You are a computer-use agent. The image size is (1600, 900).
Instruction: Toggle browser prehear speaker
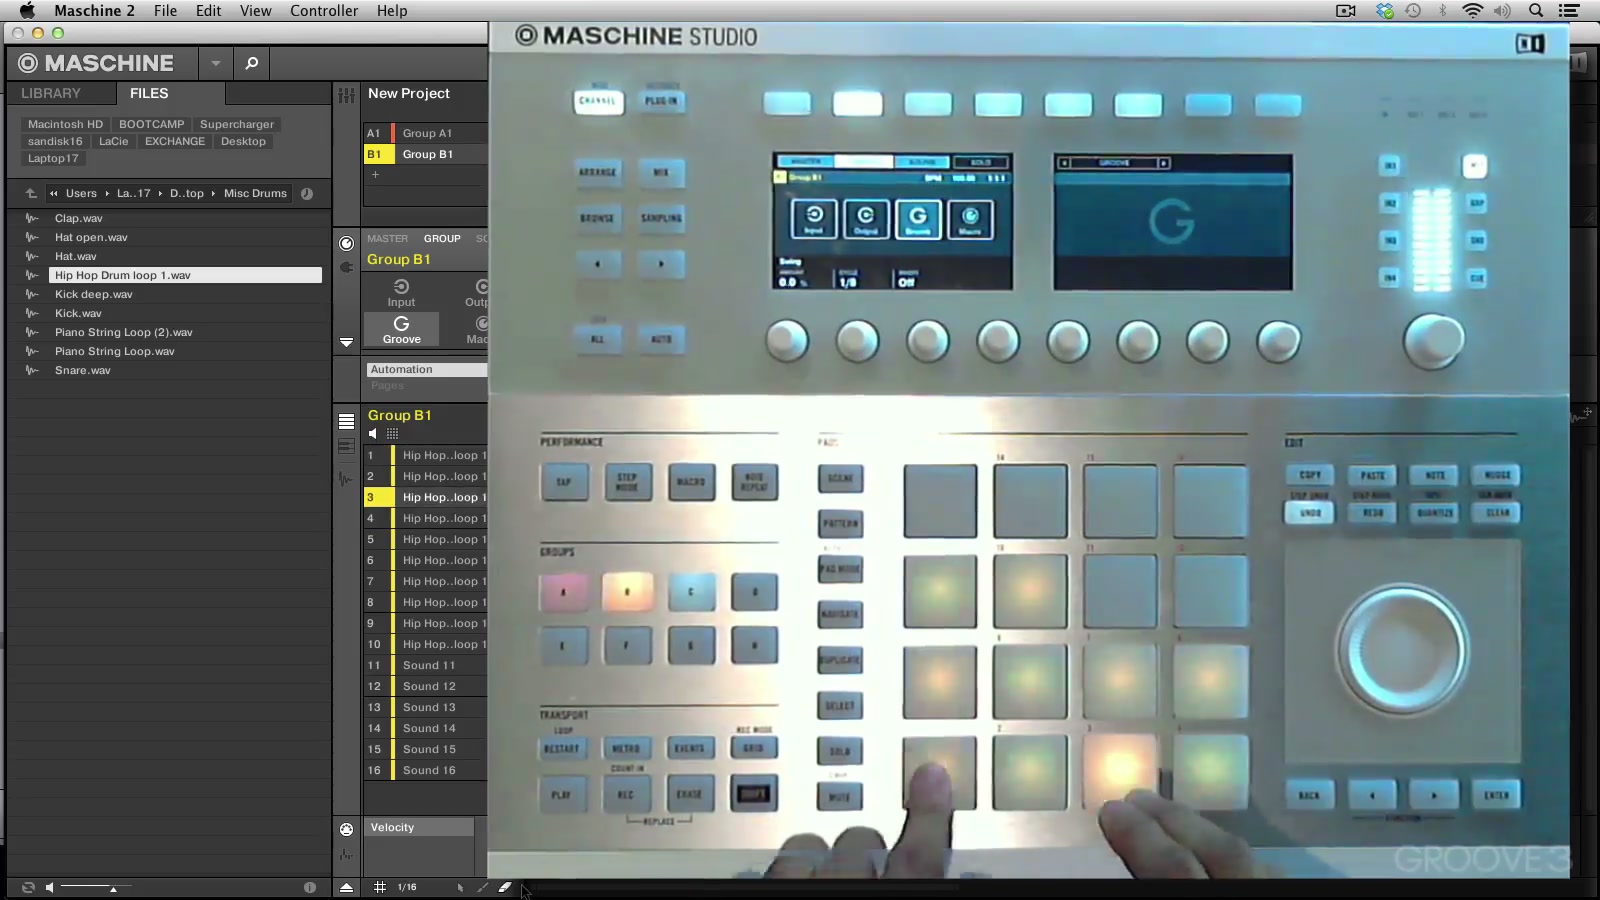(x=49, y=887)
